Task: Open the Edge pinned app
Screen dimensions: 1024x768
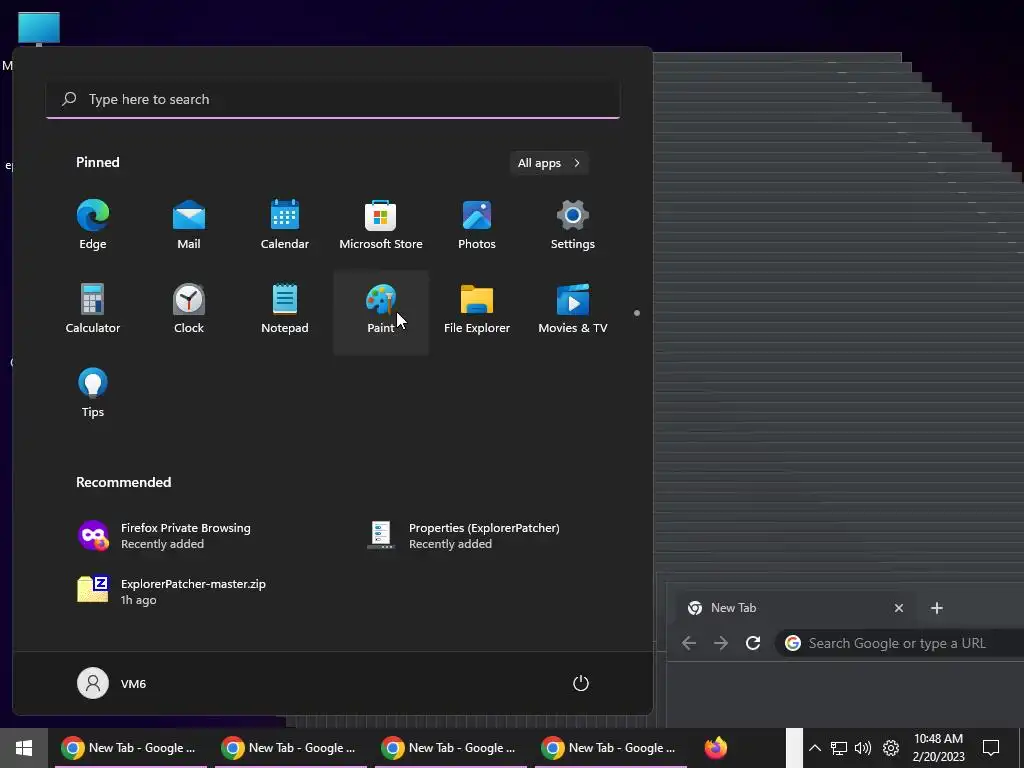Action: pyautogui.click(x=93, y=225)
